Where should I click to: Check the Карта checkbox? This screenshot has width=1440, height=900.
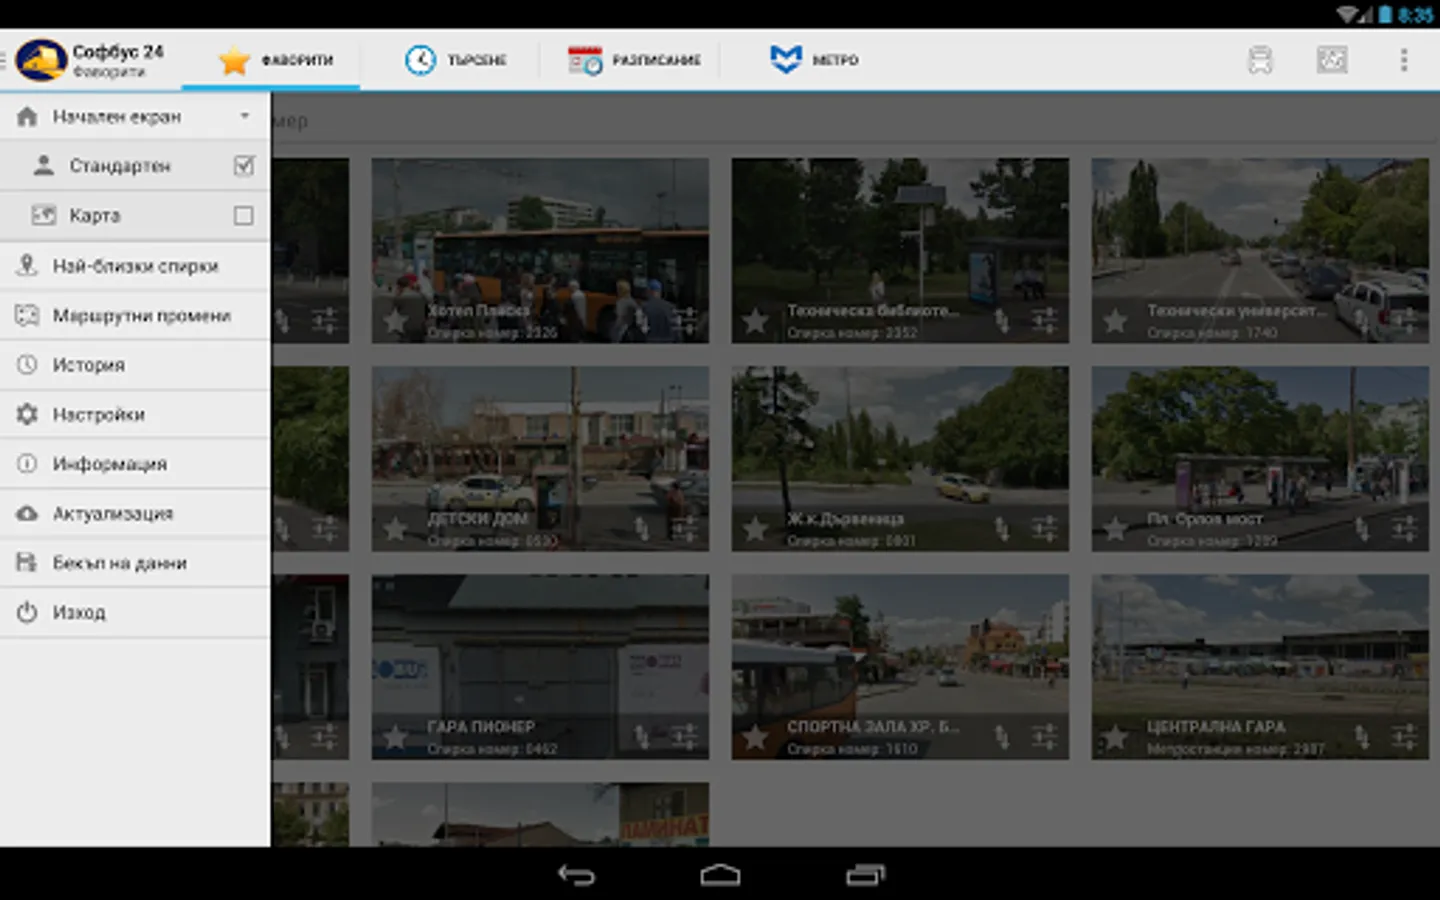coord(243,215)
